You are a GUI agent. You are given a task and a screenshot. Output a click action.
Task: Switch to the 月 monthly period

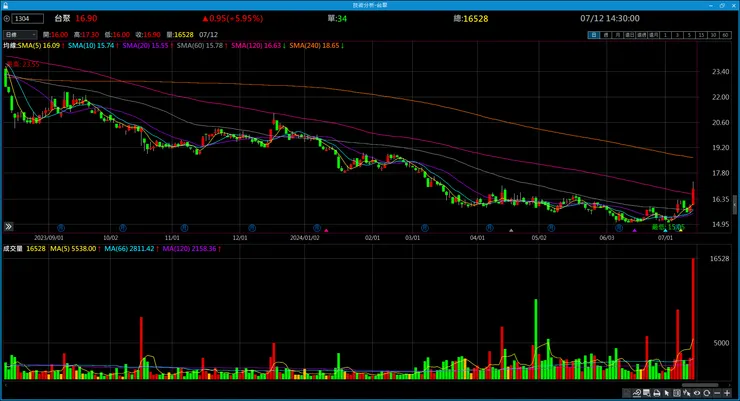point(618,35)
